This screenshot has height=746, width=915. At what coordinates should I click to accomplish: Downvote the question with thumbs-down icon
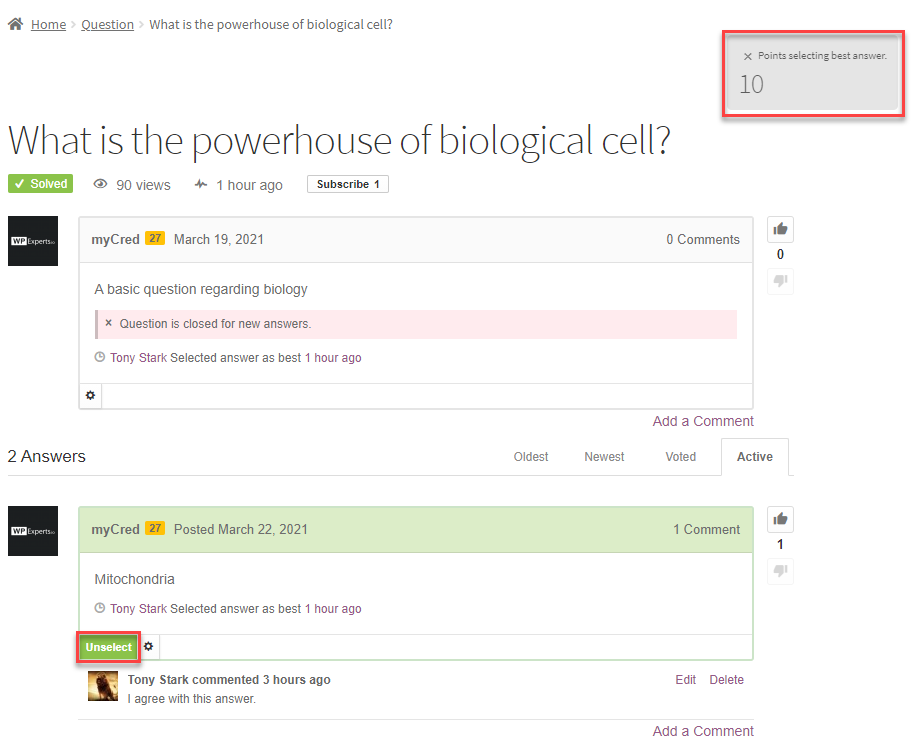(780, 281)
